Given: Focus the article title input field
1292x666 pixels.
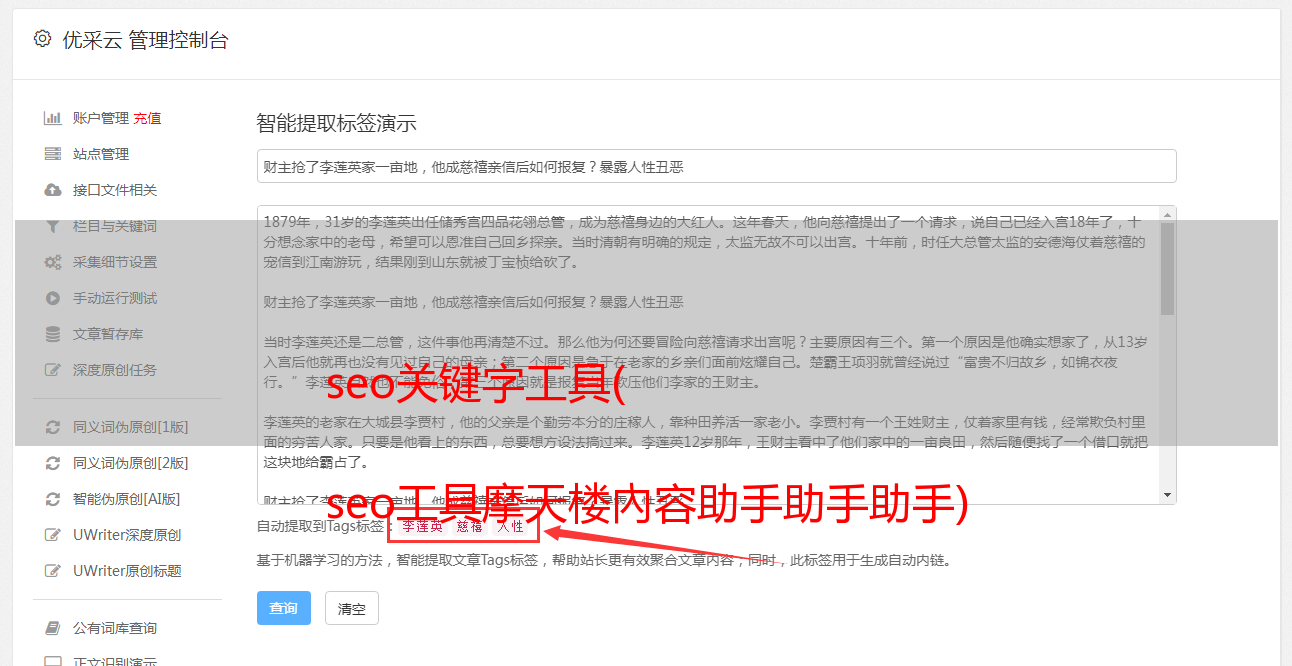Looking at the screenshot, I should 716,166.
